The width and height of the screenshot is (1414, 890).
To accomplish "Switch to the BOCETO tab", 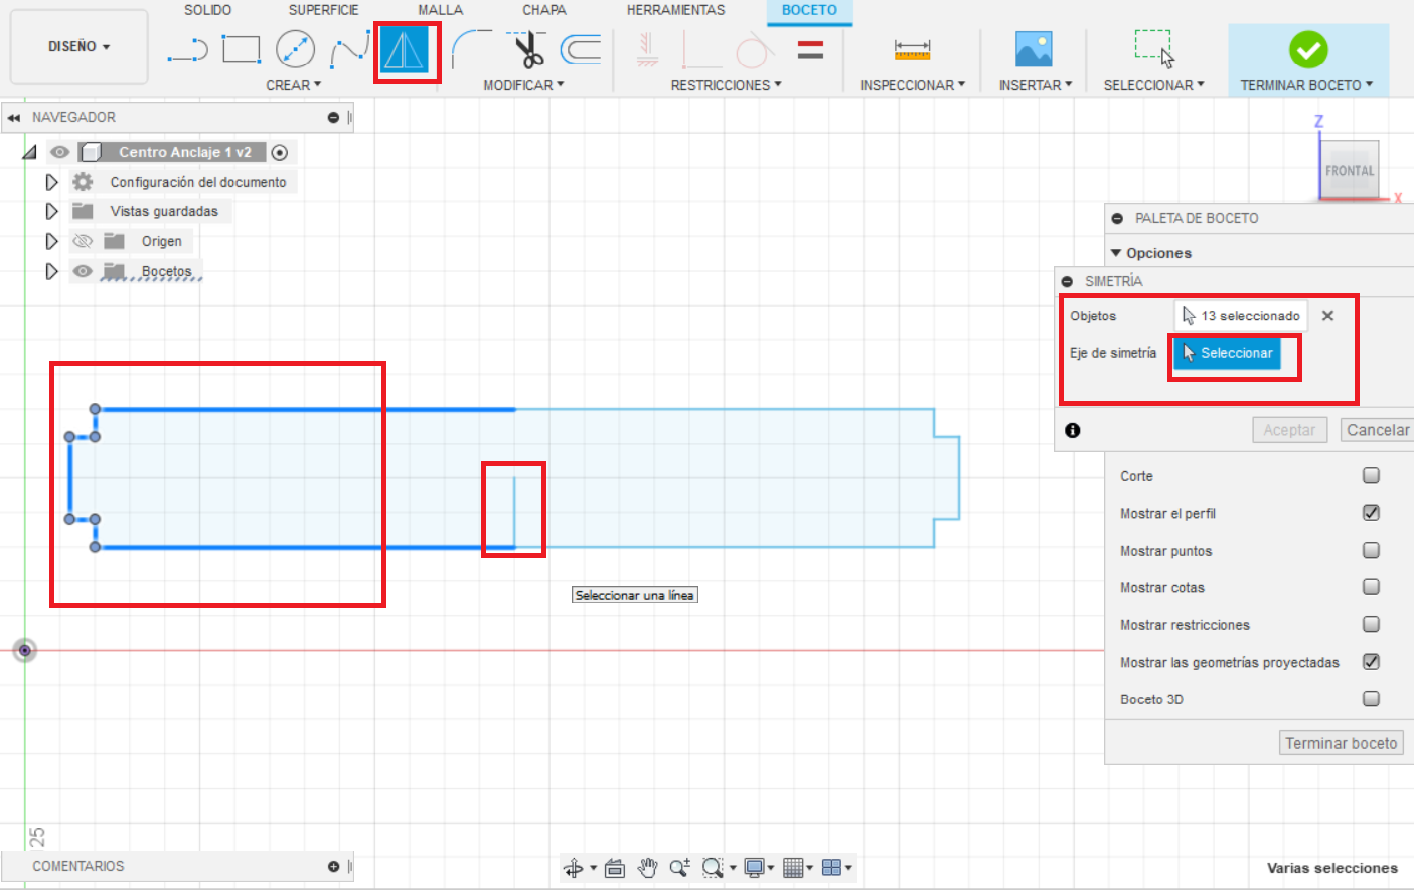I will point(809,10).
